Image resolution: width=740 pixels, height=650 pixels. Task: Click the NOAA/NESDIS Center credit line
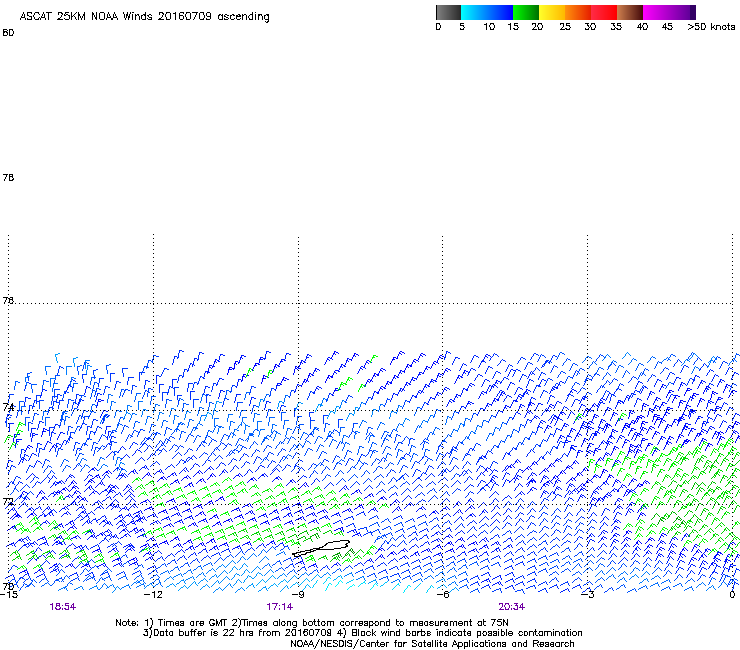coord(432,644)
